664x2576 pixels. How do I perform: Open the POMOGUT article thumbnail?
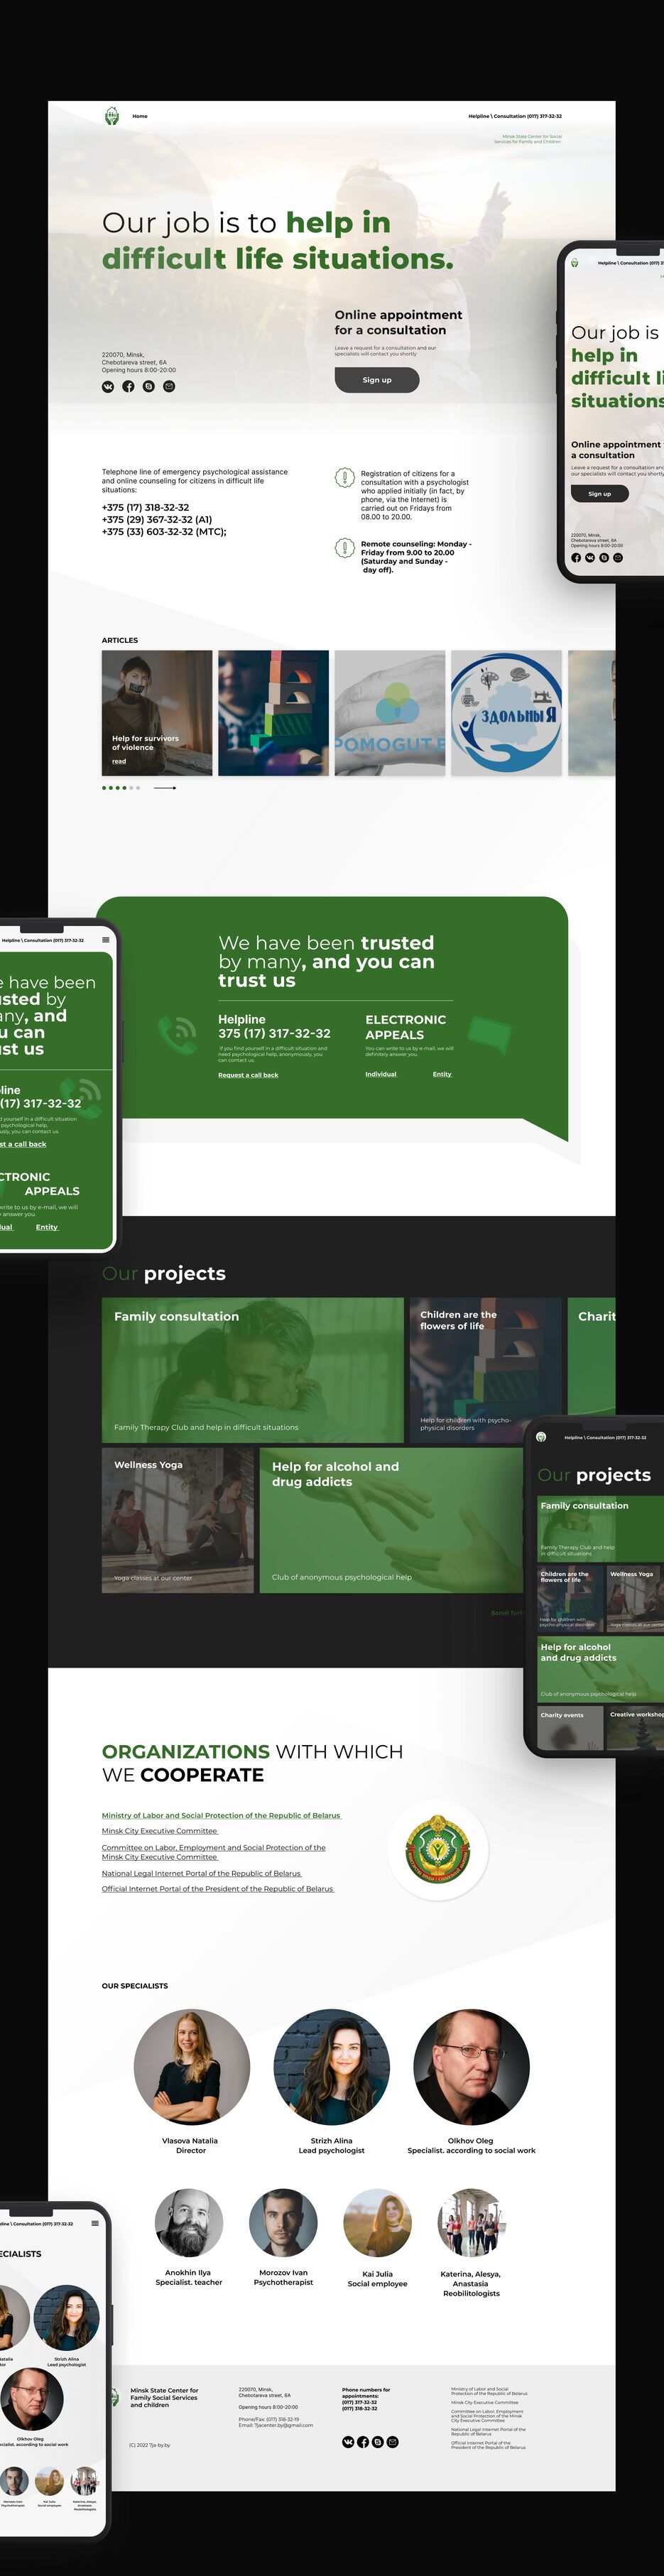click(390, 713)
